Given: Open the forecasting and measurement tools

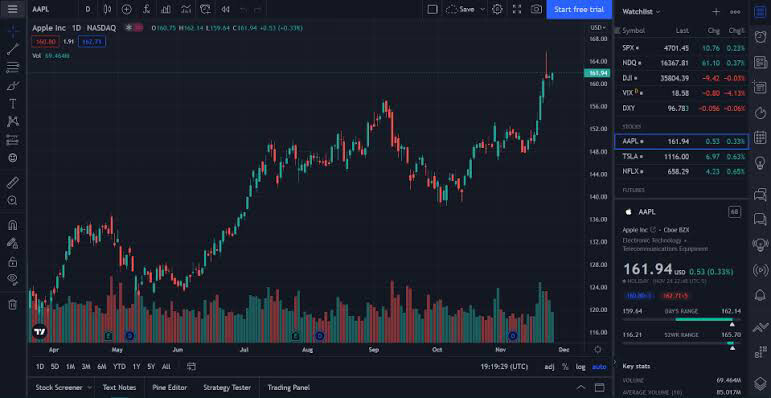Looking at the screenshot, I should [x=13, y=140].
